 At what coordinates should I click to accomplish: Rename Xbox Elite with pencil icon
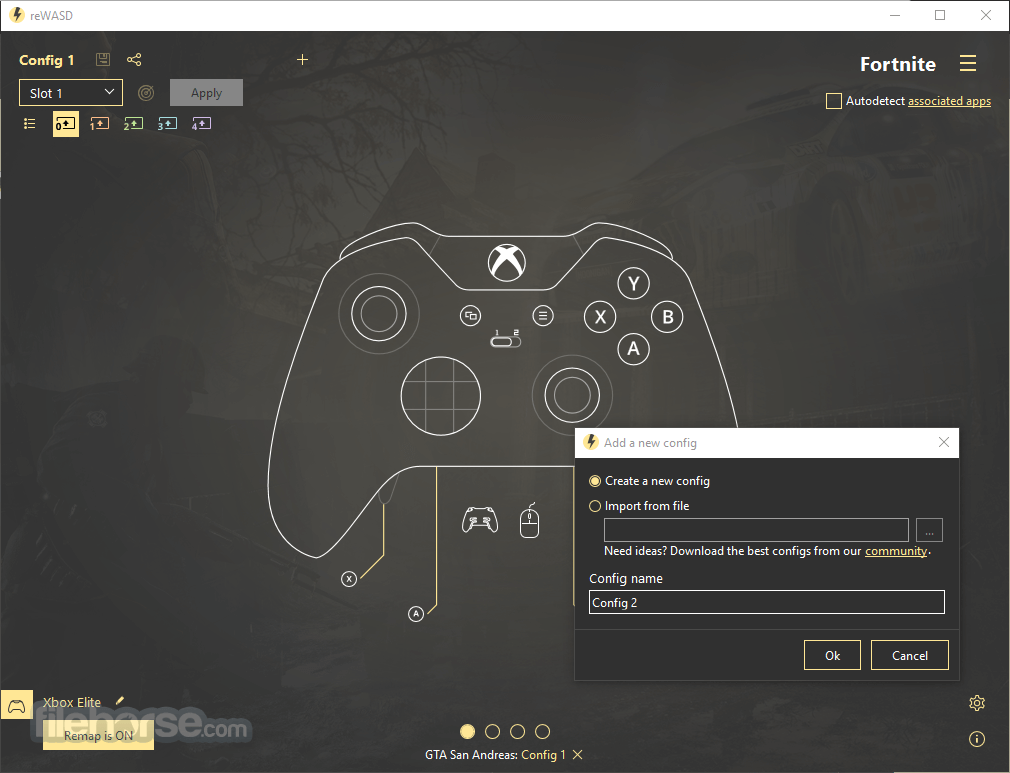(119, 701)
